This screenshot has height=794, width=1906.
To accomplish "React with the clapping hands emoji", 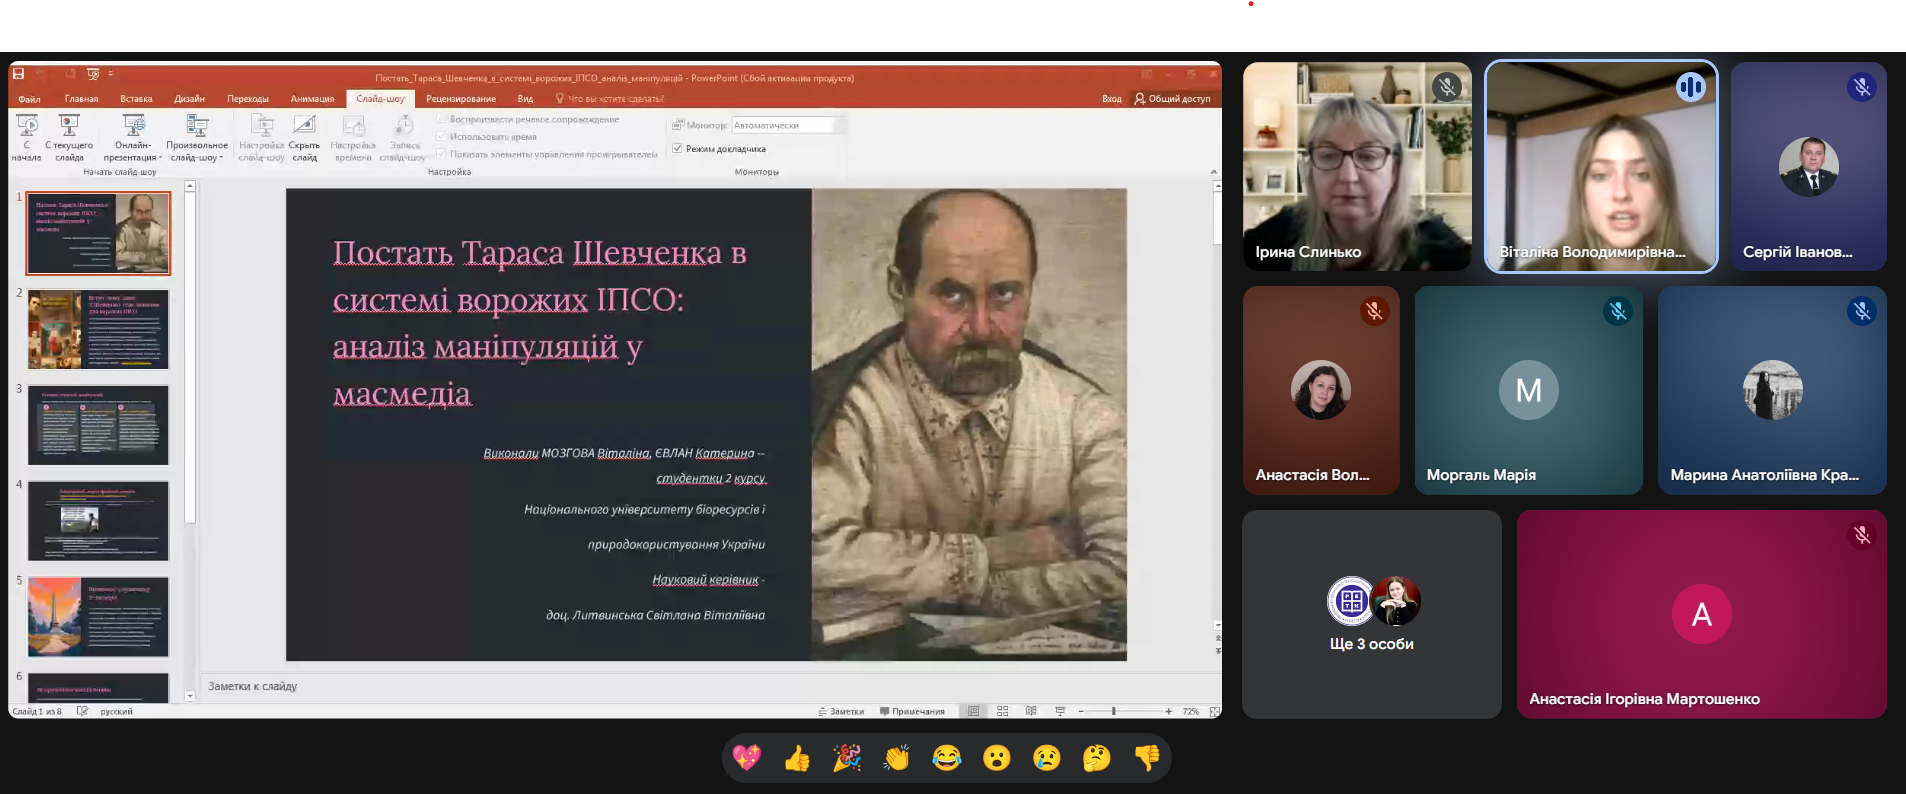I will [897, 758].
